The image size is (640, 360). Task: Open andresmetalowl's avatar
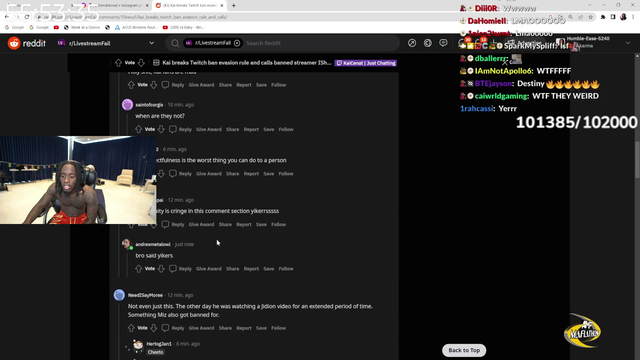coord(127,244)
